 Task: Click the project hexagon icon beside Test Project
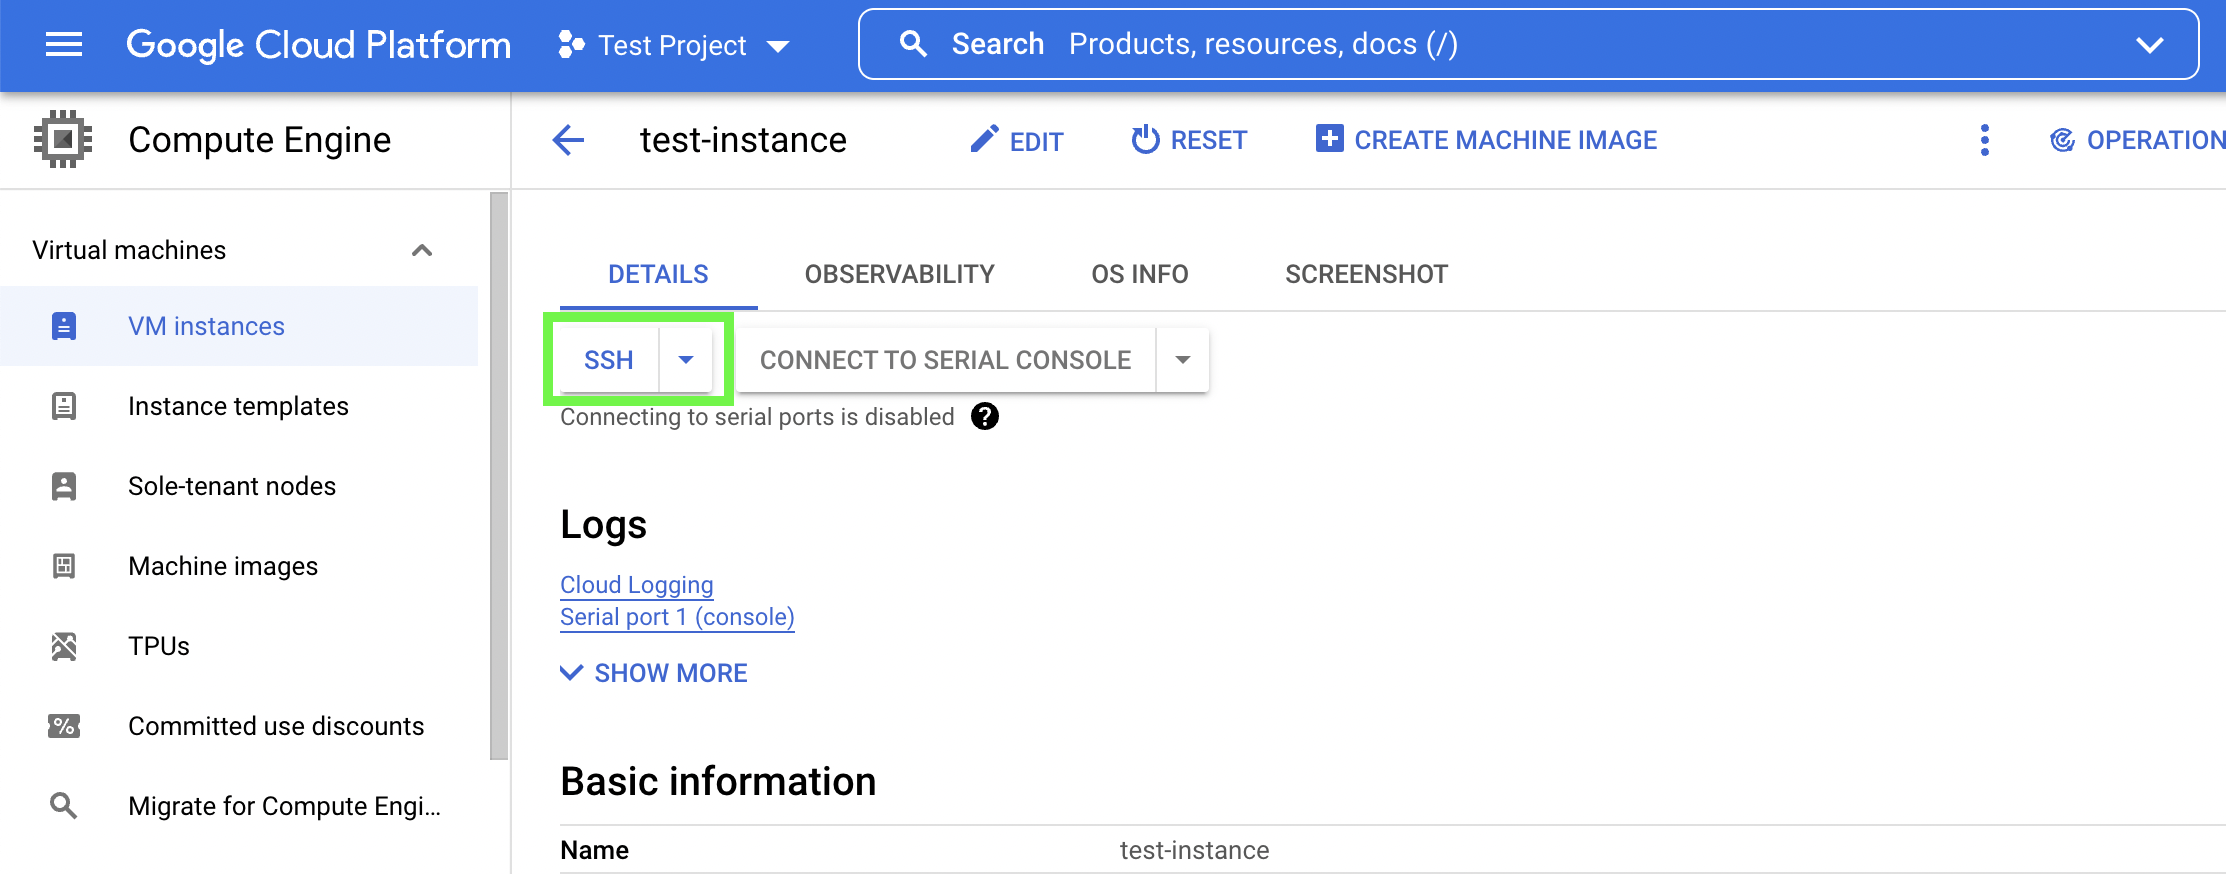[x=571, y=44]
